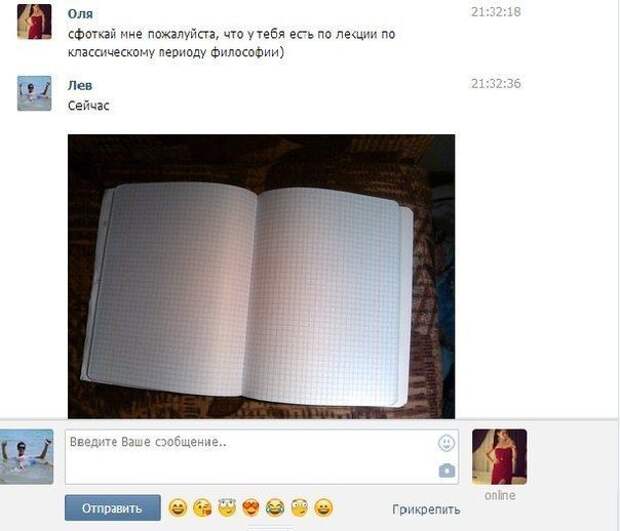This screenshot has width=620, height=531.
Task: Insert the tears of joy emoji
Action: [x=275, y=508]
